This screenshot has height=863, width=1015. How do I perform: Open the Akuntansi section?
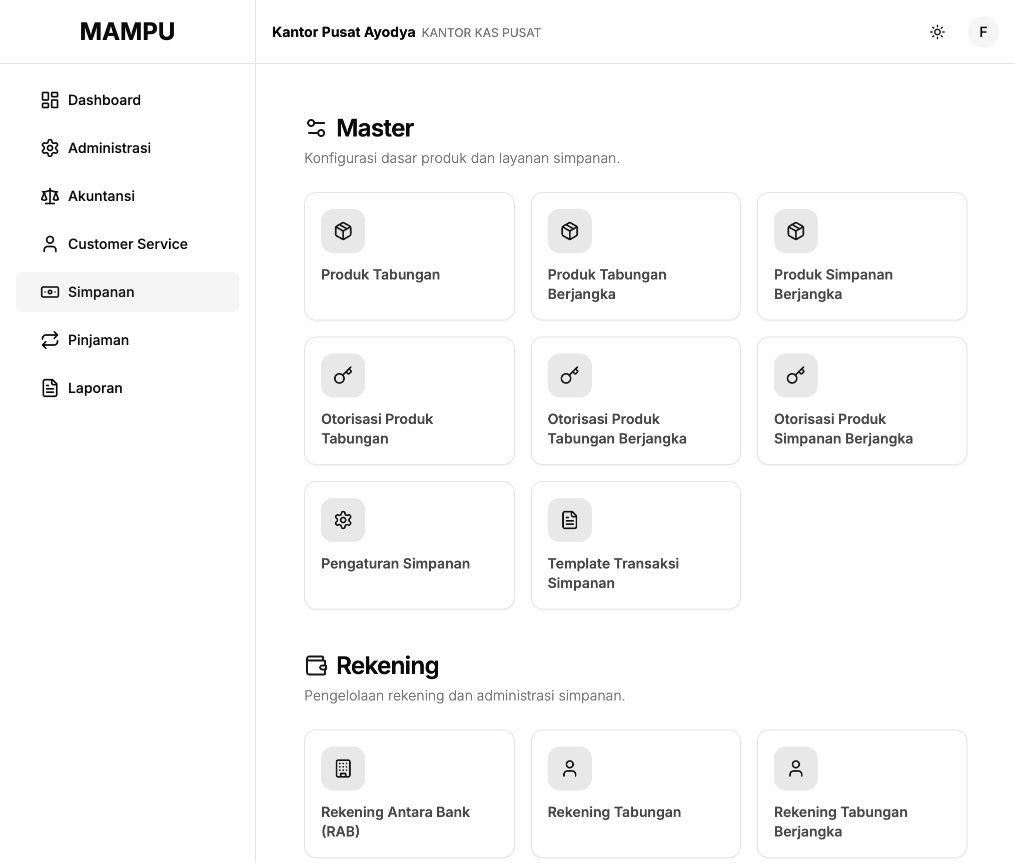tap(128, 196)
